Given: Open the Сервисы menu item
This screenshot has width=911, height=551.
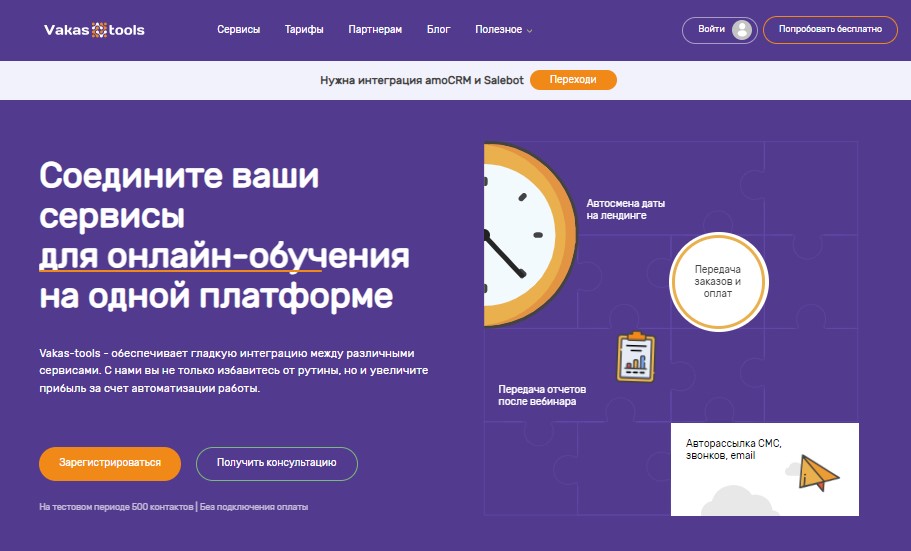Looking at the screenshot, I should click(238, 30).
